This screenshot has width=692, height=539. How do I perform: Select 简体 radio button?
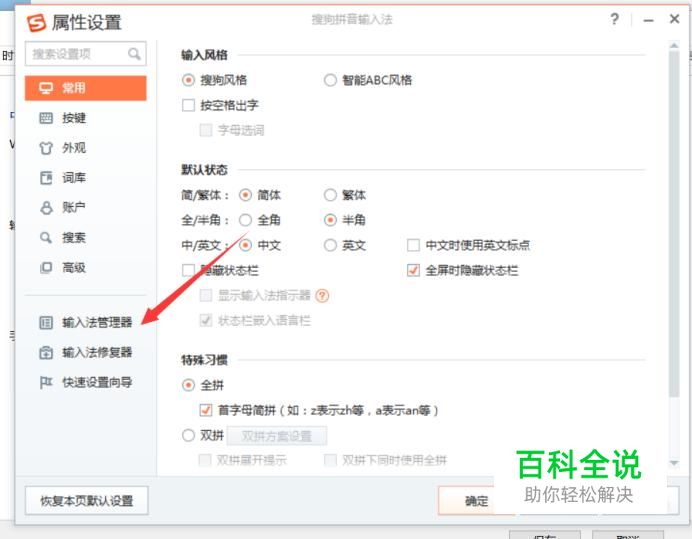[245, 195]
